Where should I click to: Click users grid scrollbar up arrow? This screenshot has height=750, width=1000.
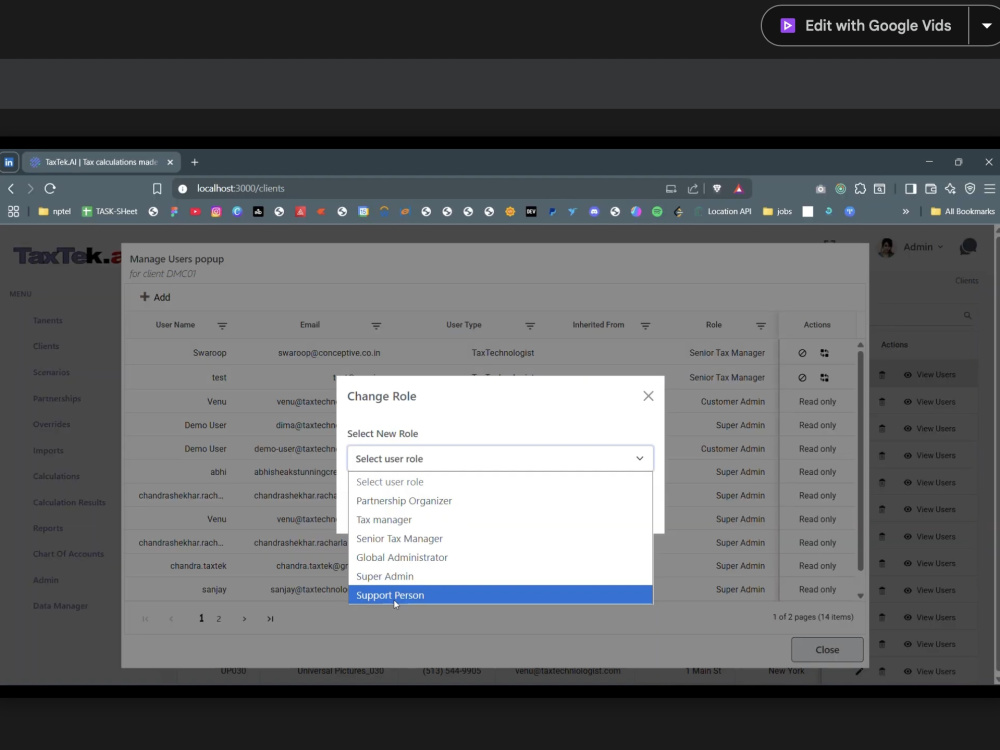click(x=860, y=344)
